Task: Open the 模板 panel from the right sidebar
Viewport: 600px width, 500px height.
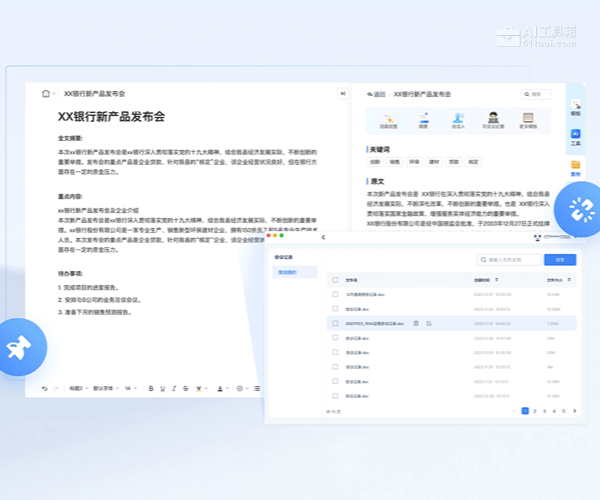Action: (x=575, y=107)
